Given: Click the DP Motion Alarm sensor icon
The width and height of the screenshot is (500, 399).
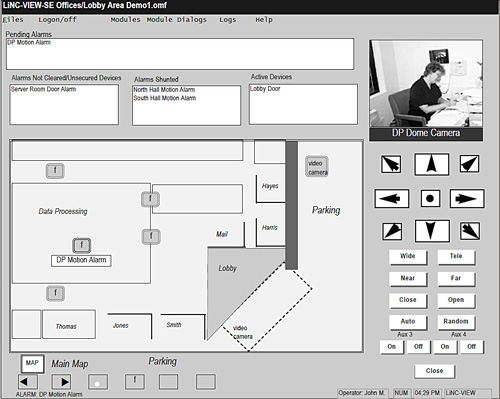Looking at the screenshot, I should 82,245.
